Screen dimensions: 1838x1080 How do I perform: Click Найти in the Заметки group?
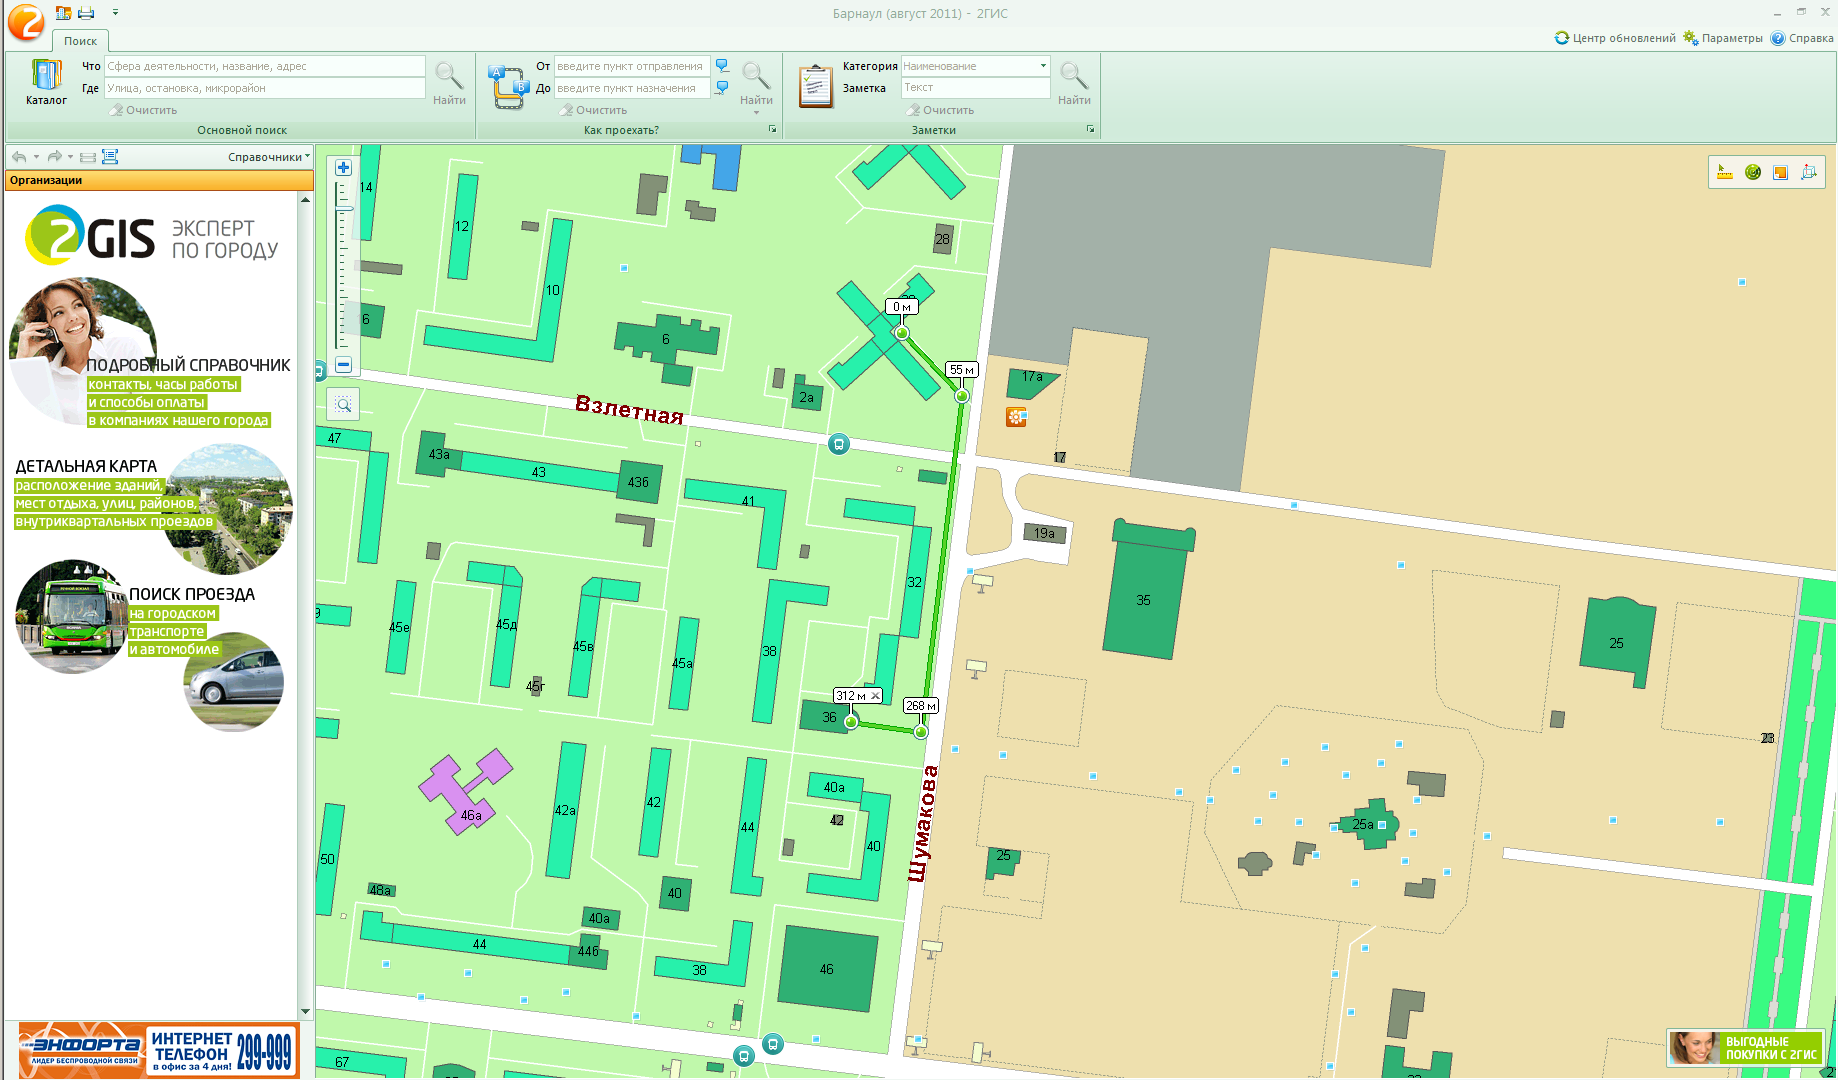point(1074,83)
